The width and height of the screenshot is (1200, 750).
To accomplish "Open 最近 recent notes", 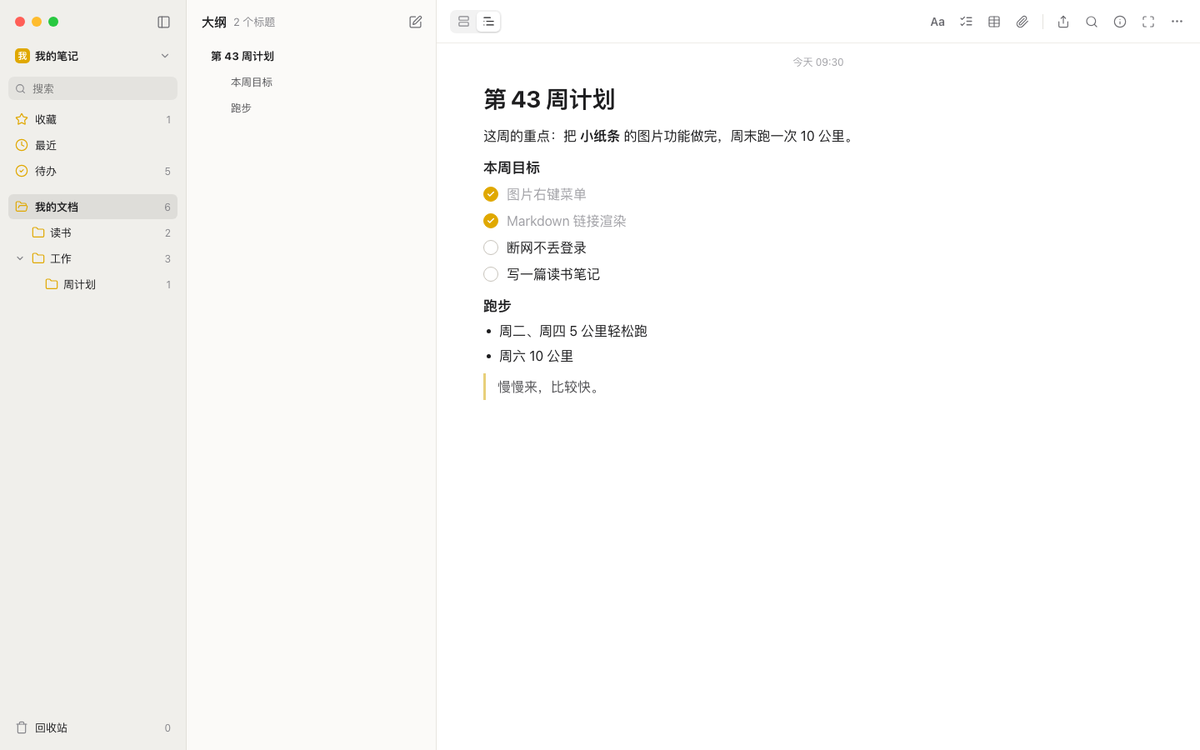I will (93, 145).
